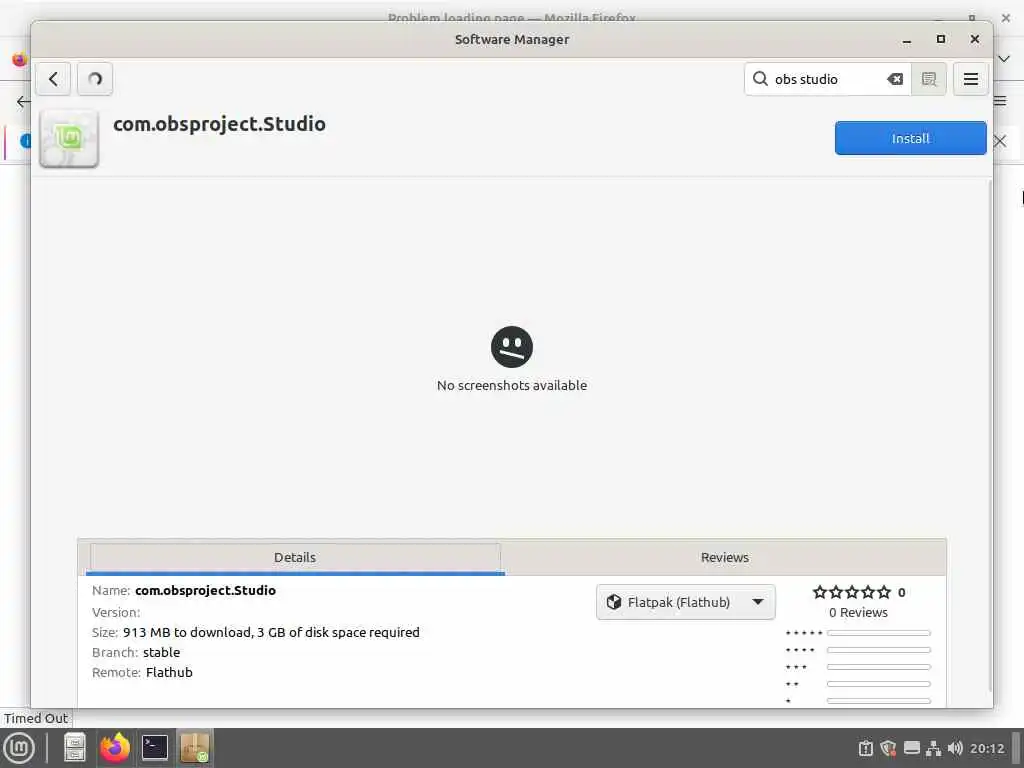Close the Software Manager window
Image resolution: width=1024 pixels, height=768 pixels.
click(x=974, y=39)
